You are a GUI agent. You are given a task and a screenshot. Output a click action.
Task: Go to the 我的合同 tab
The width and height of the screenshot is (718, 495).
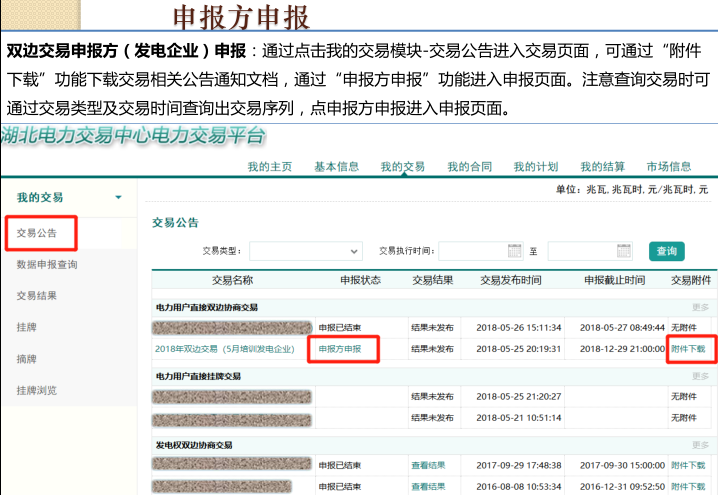coord(469,167)
